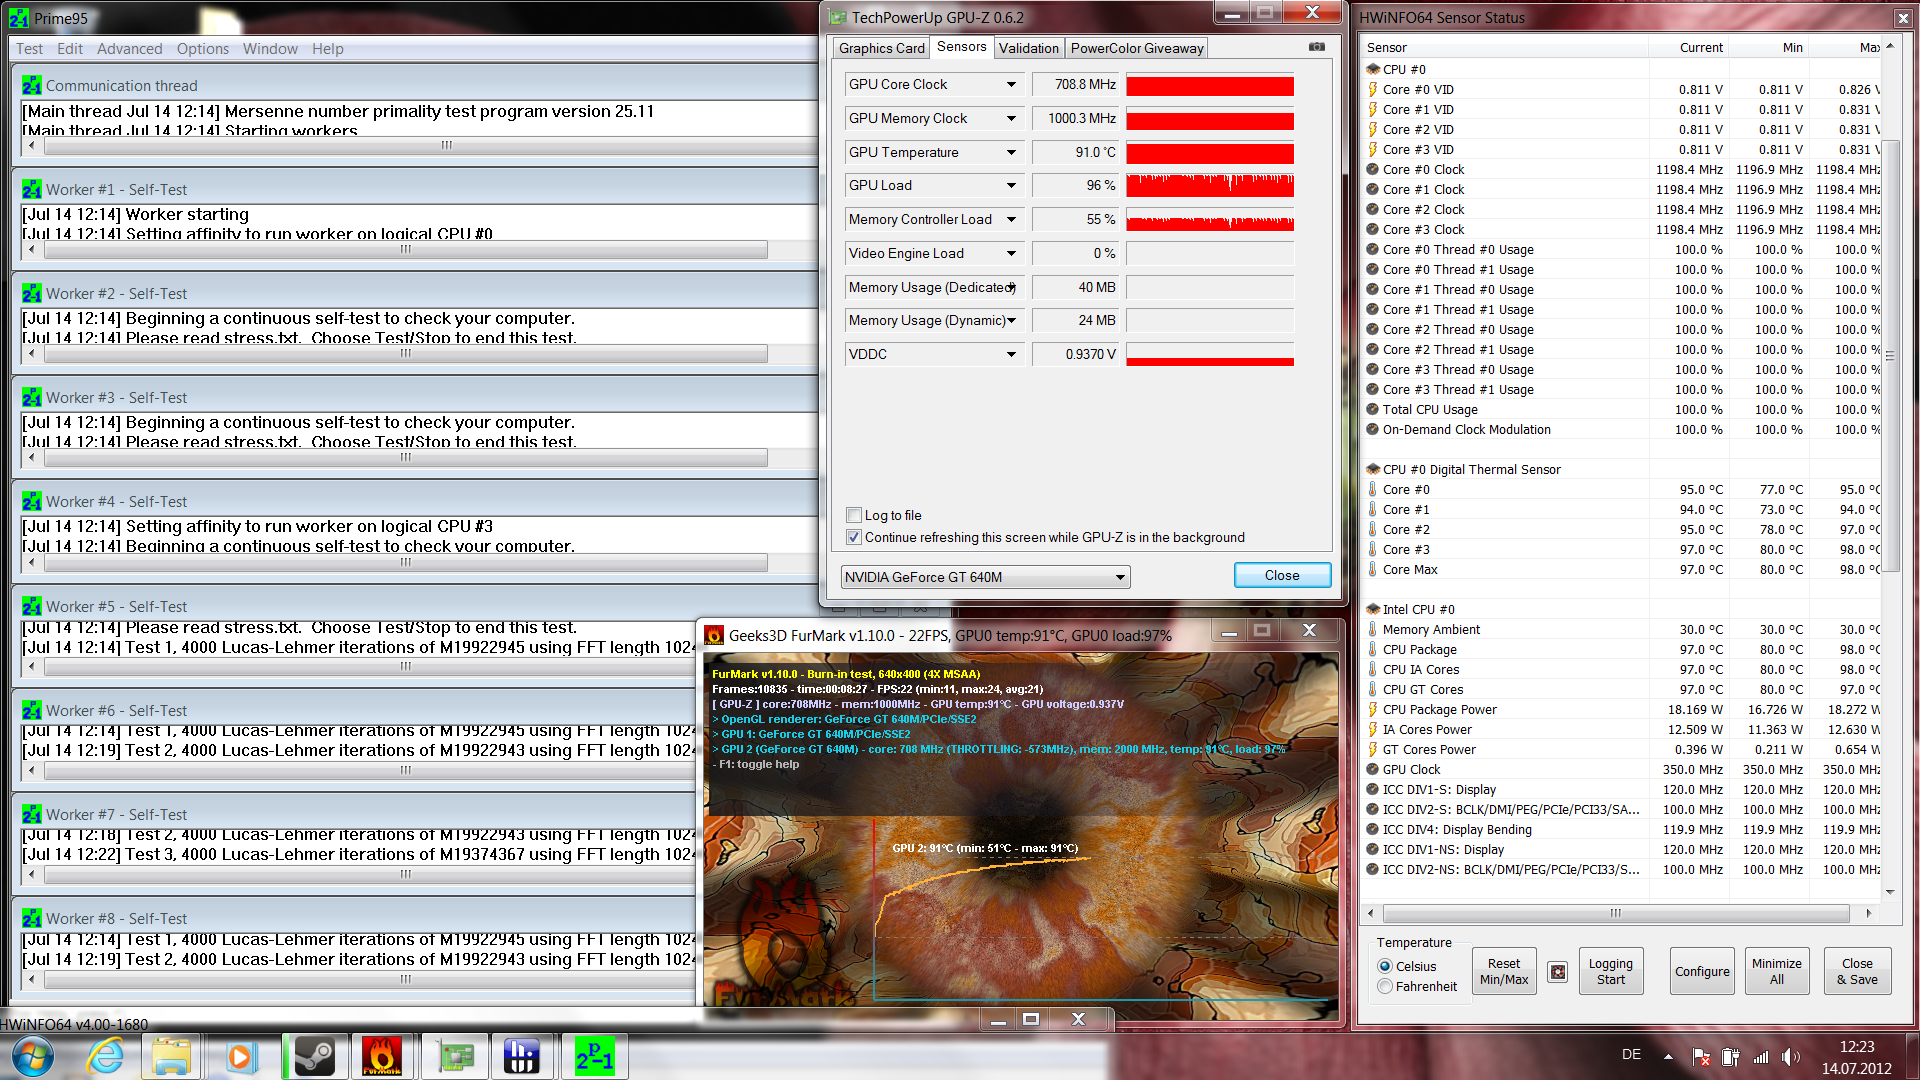
Task: Click the HWiNFO taskbar icon
Action: (521, 1057)
